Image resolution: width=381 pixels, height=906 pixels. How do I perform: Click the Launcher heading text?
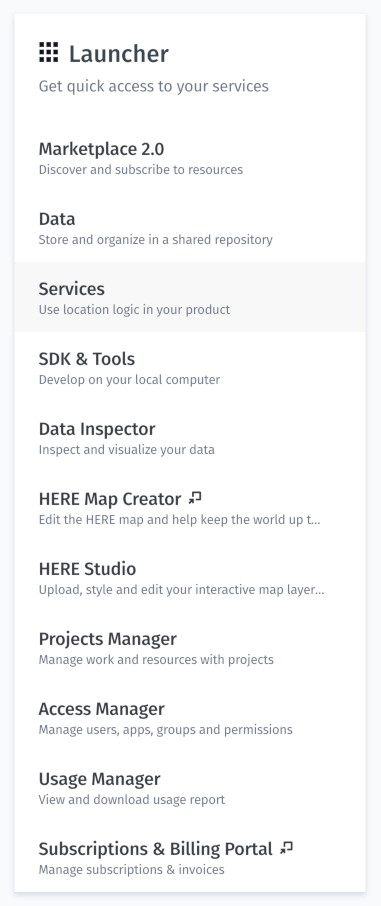click(x=119, y=54)
